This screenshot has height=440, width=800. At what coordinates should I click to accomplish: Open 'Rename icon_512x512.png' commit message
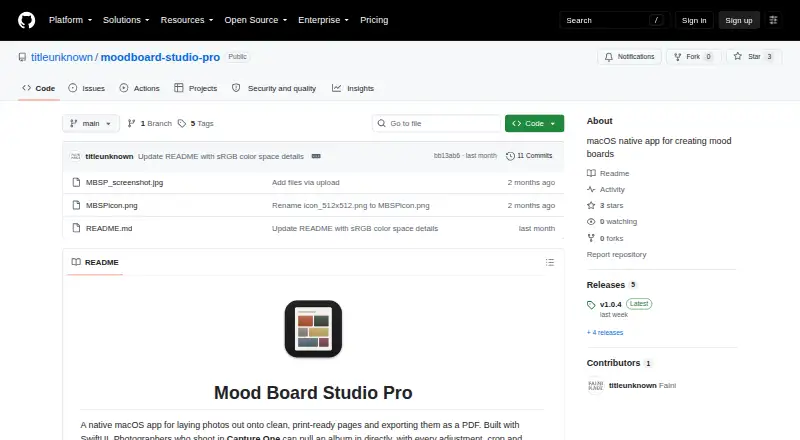(351, 205)
